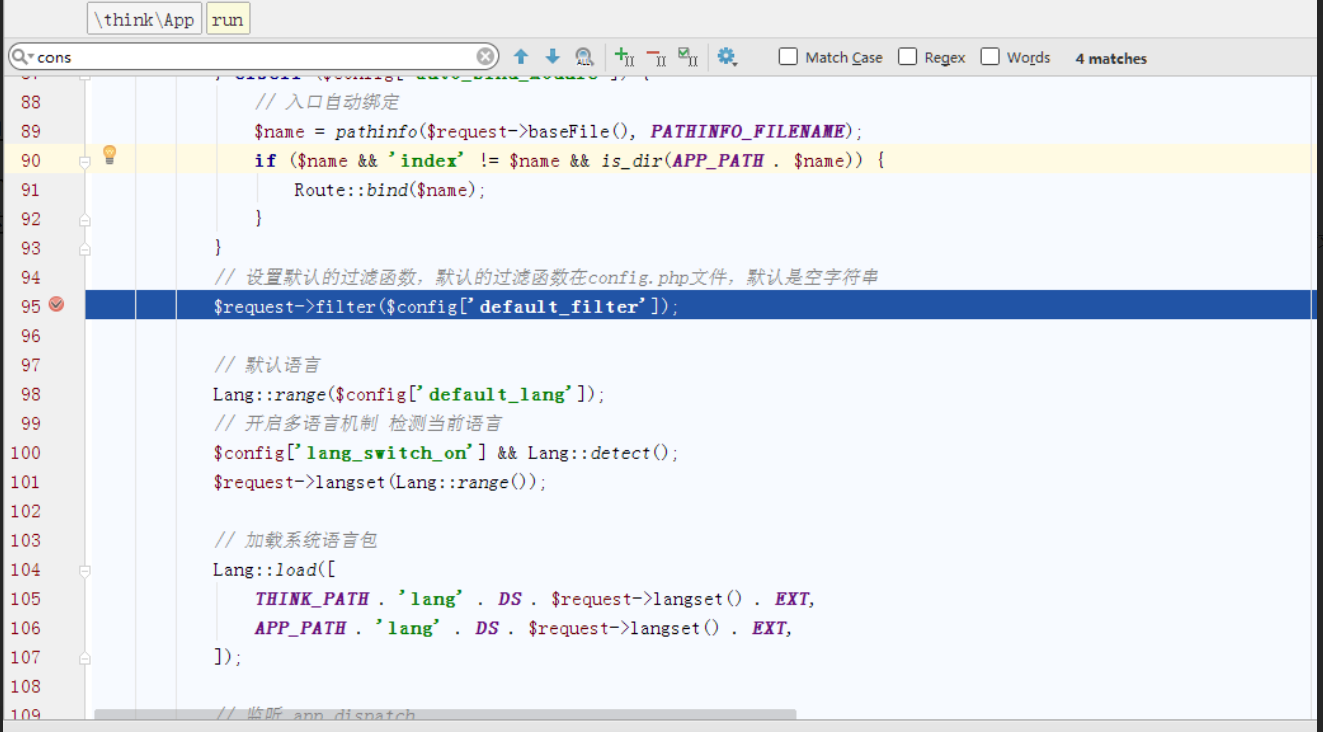Click horizontal scrollbar at editor bottom
The image size is (1323, 732).
445,714
